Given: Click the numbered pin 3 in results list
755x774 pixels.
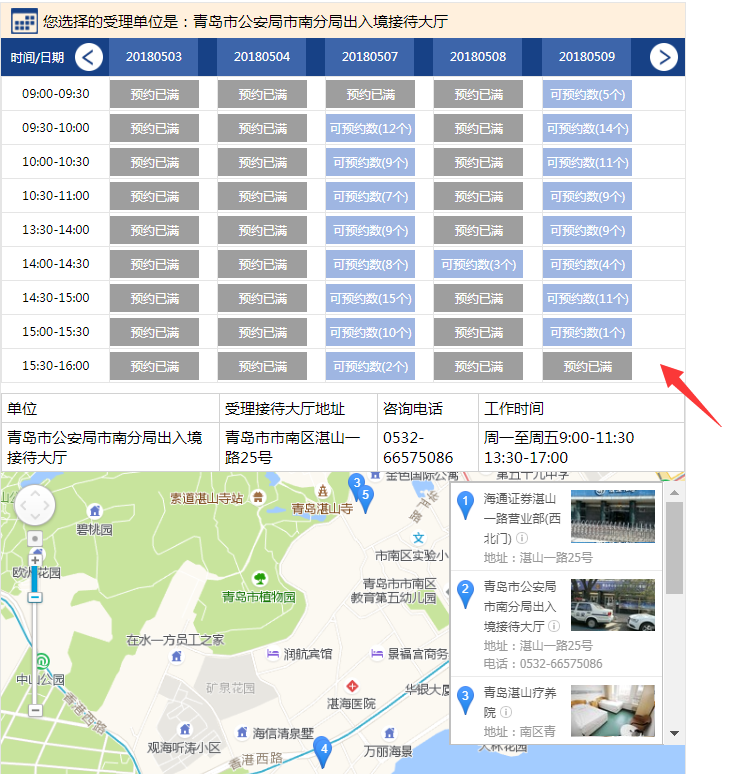Looking at the screenshot, I should click(x=465, y=700).
